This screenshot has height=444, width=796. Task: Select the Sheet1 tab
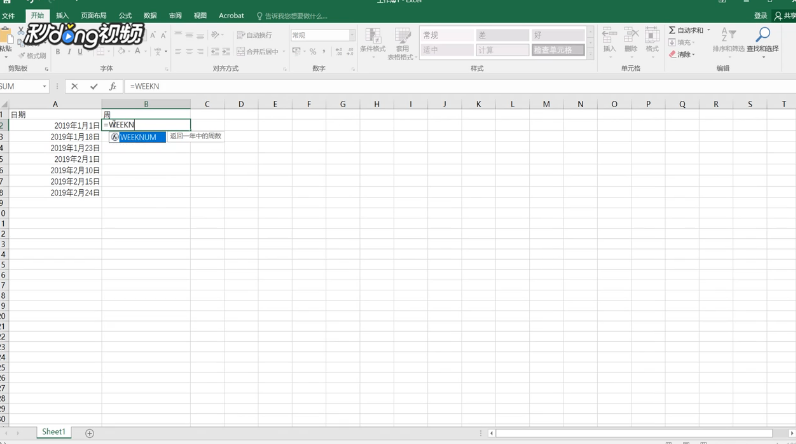click(x=54, y=432)
